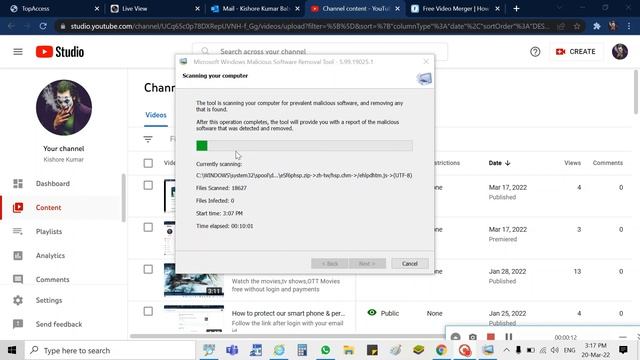Click the YouTube Studio logo

click(60, 52)
